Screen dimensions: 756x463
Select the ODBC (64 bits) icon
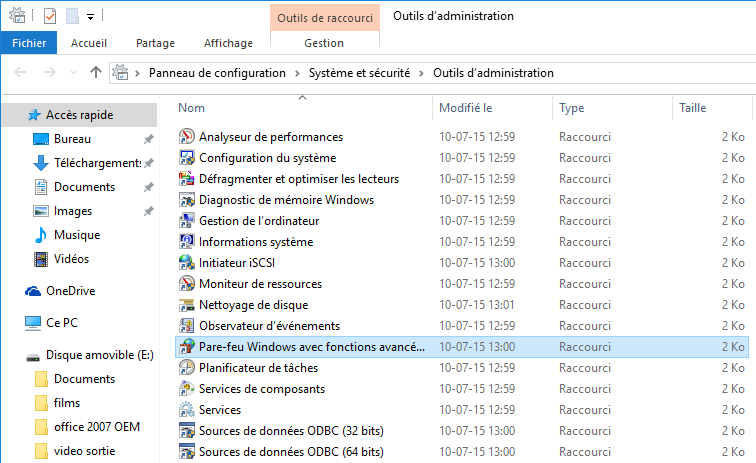(x=187, y=451)
